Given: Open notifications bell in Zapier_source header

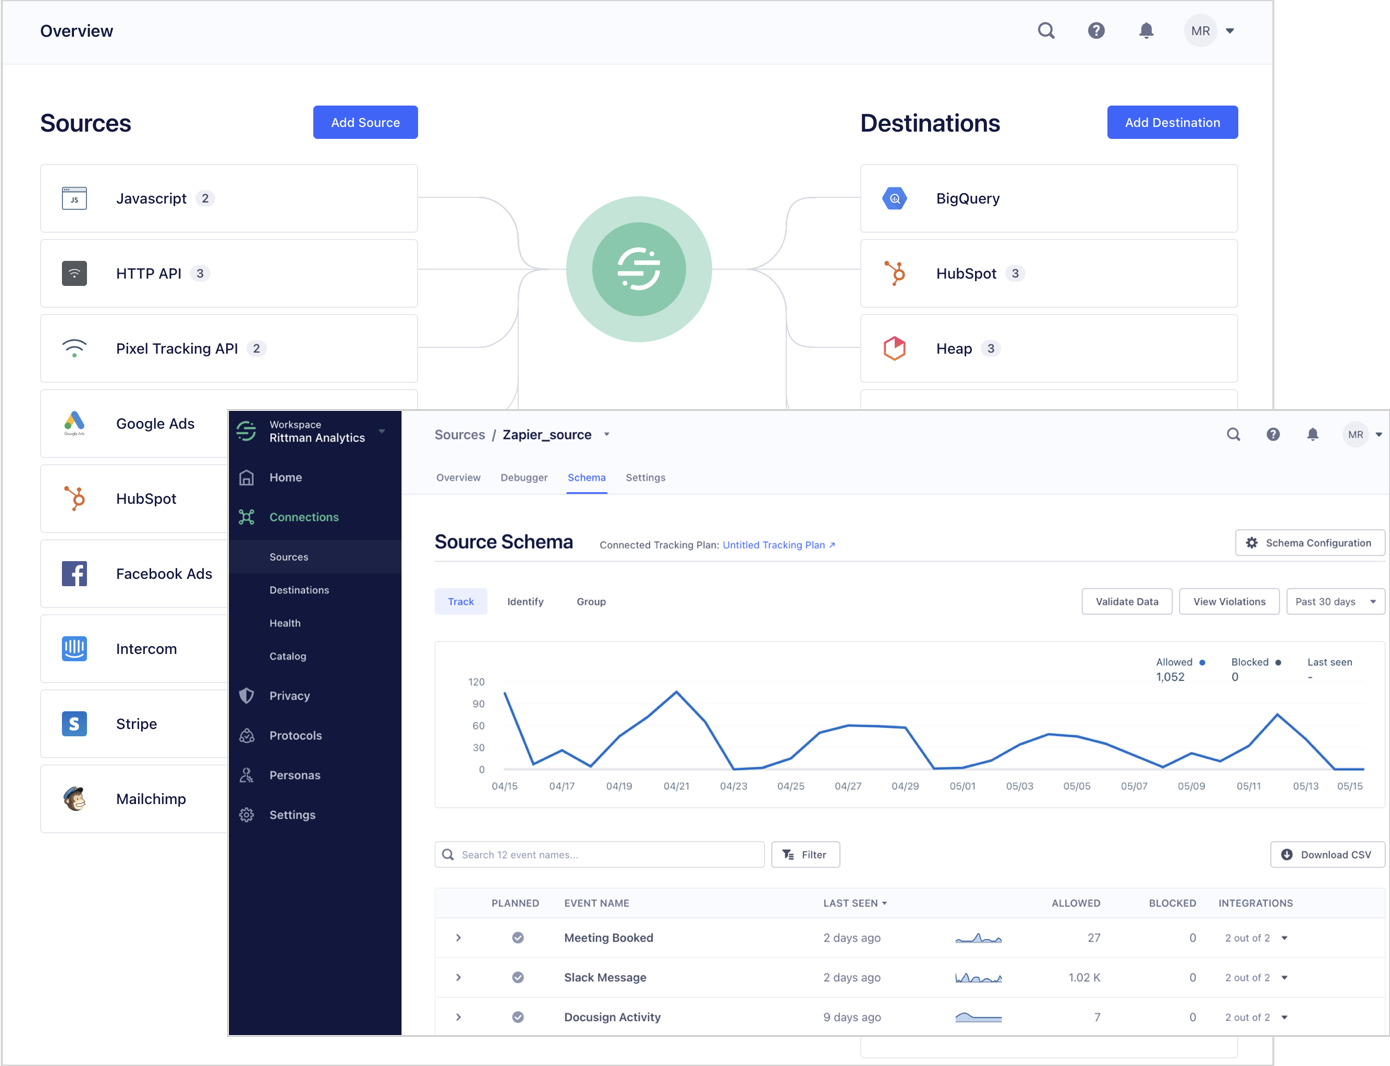Looking at the screenshot, I should pyautogui.click(x=1312, y=435).
